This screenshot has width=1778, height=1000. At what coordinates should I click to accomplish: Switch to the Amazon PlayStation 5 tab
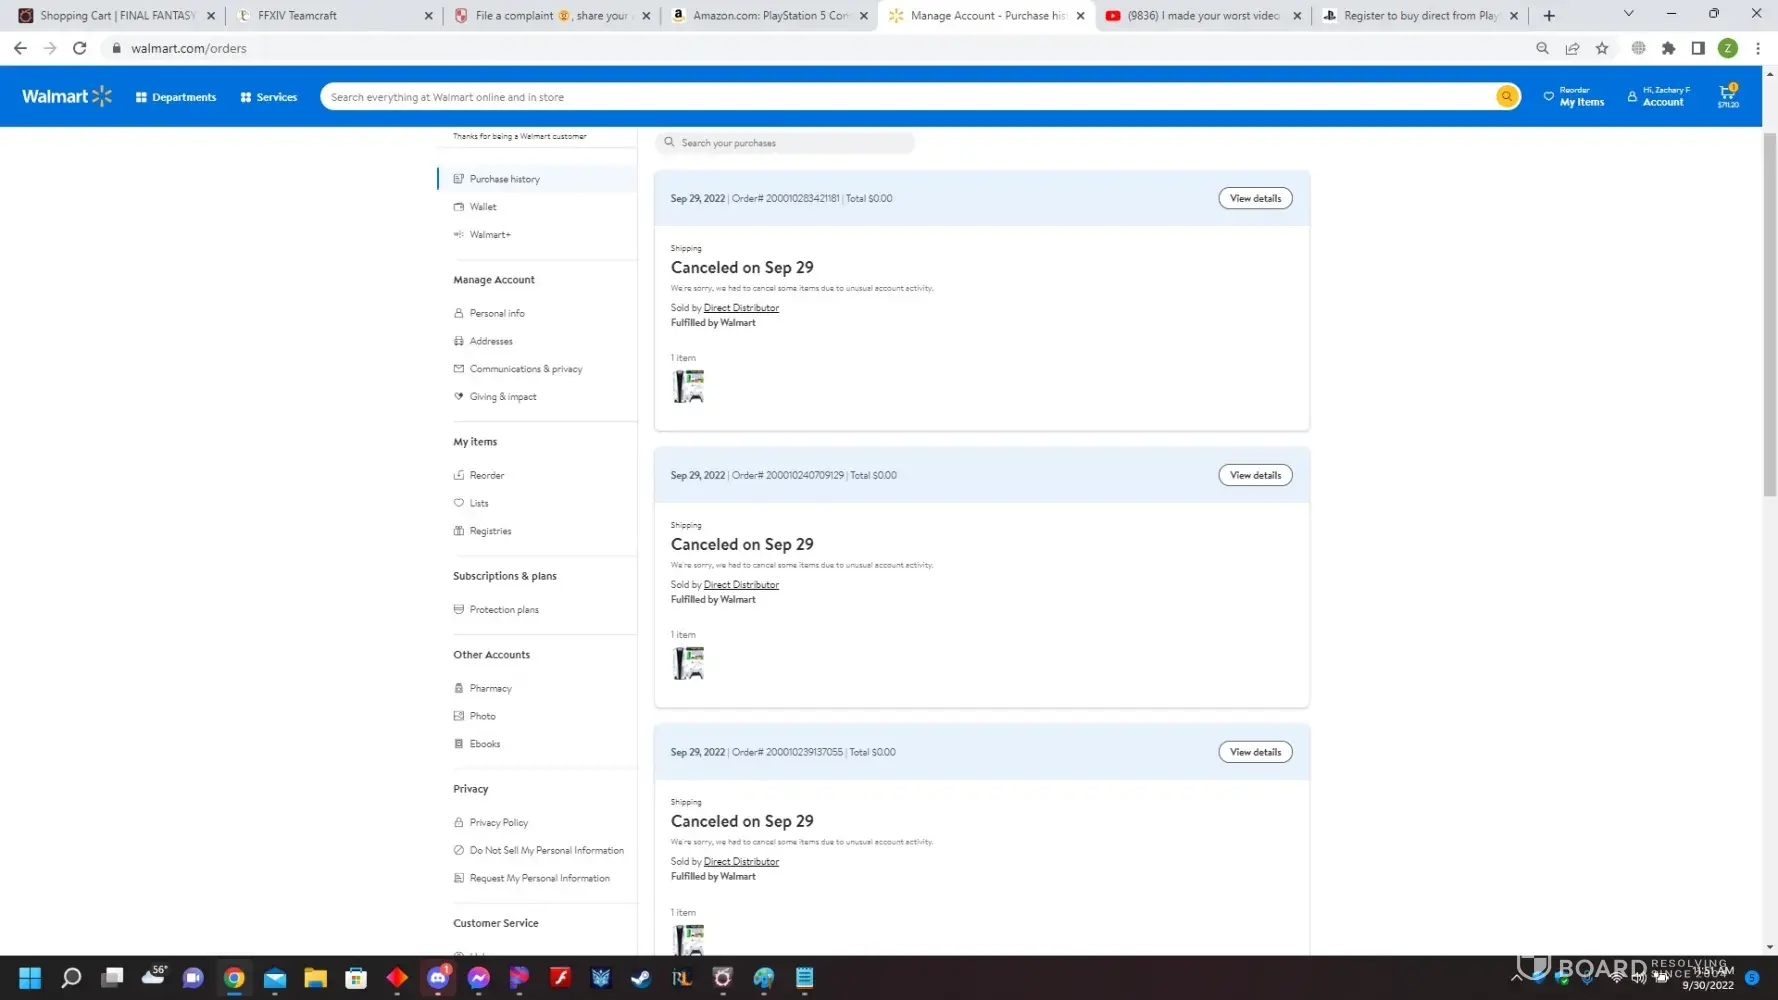point(765,15)
